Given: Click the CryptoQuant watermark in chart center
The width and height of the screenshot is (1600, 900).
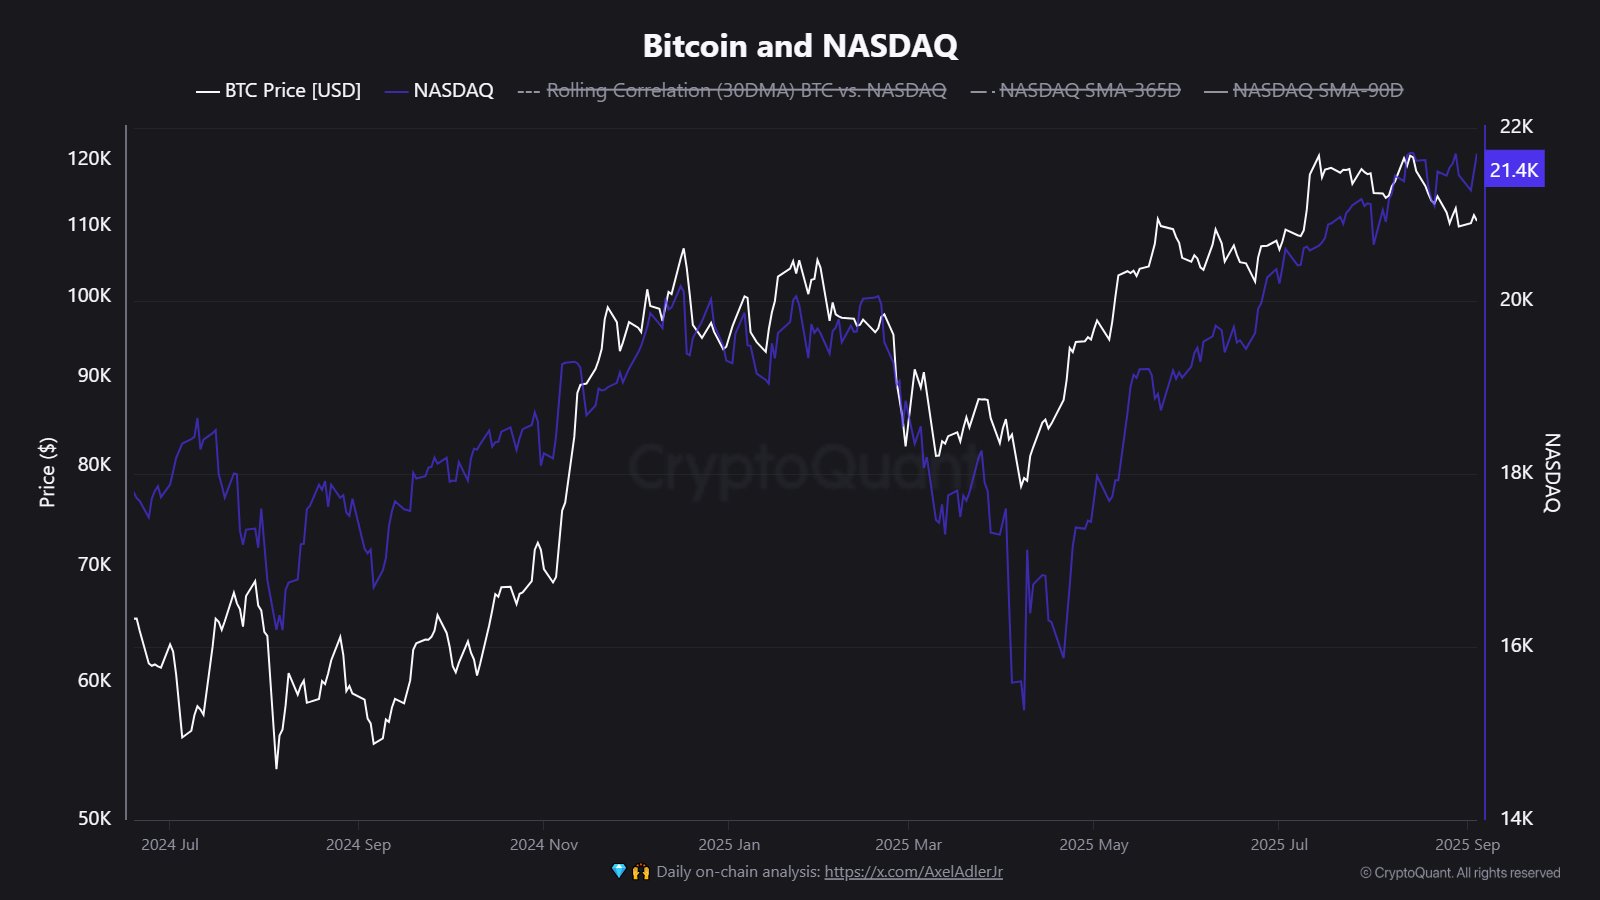Looking at the screenshot, I should pyautogui.click(x=800, y=466).
